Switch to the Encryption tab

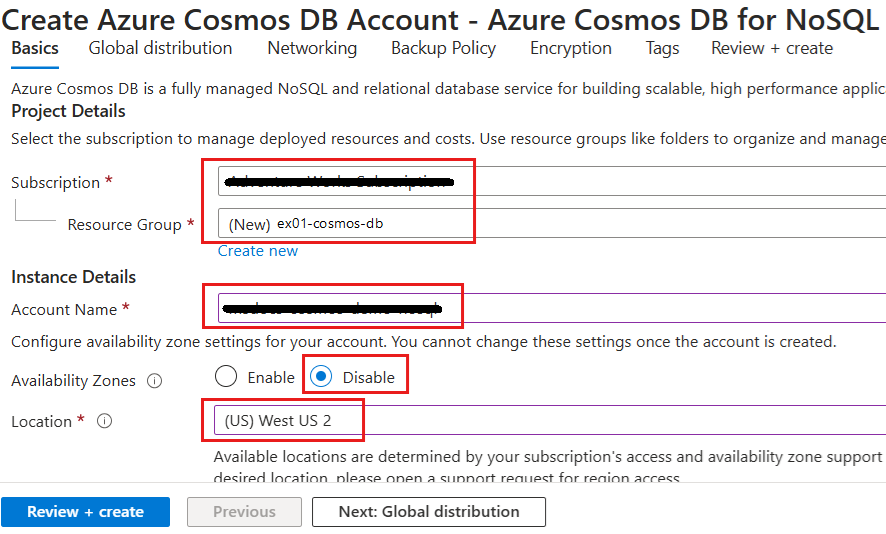570,48
